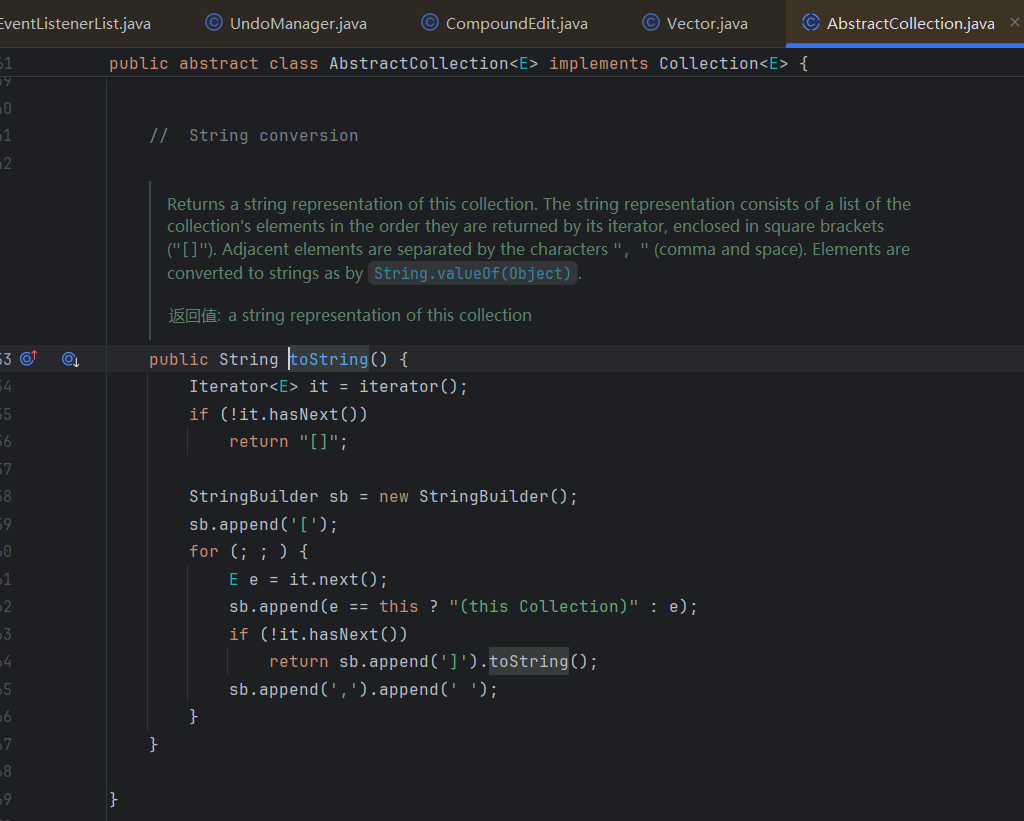Click the toString method name in its declaration
Screen dimensions: 1024x821
pyautogui.click(x=329, y=359)
